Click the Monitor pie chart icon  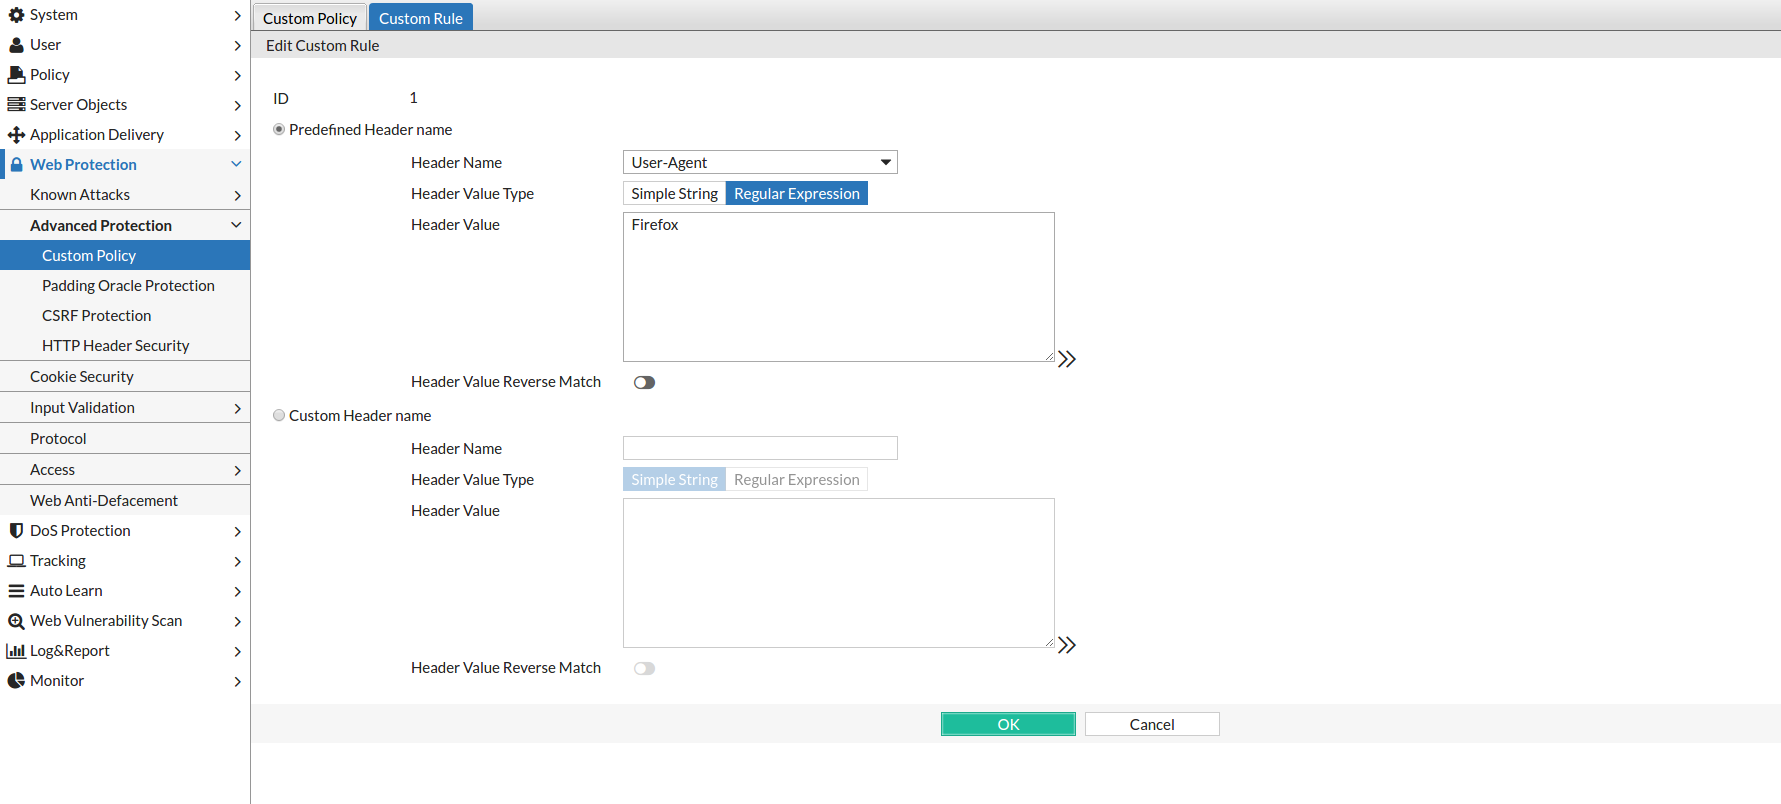click(16, 681)
